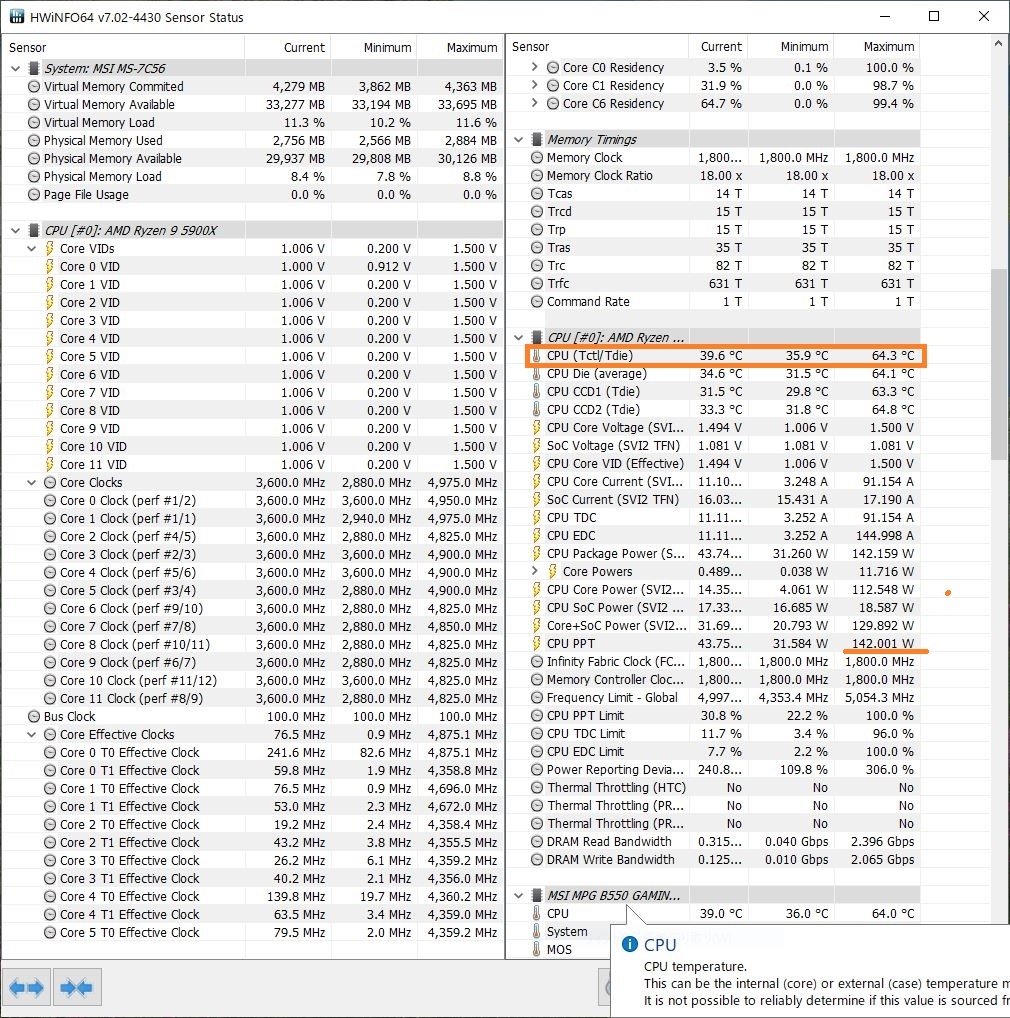
Task: Click the thermometer icon beside CPU CCD2 (Tdie)
Action: 536,410
